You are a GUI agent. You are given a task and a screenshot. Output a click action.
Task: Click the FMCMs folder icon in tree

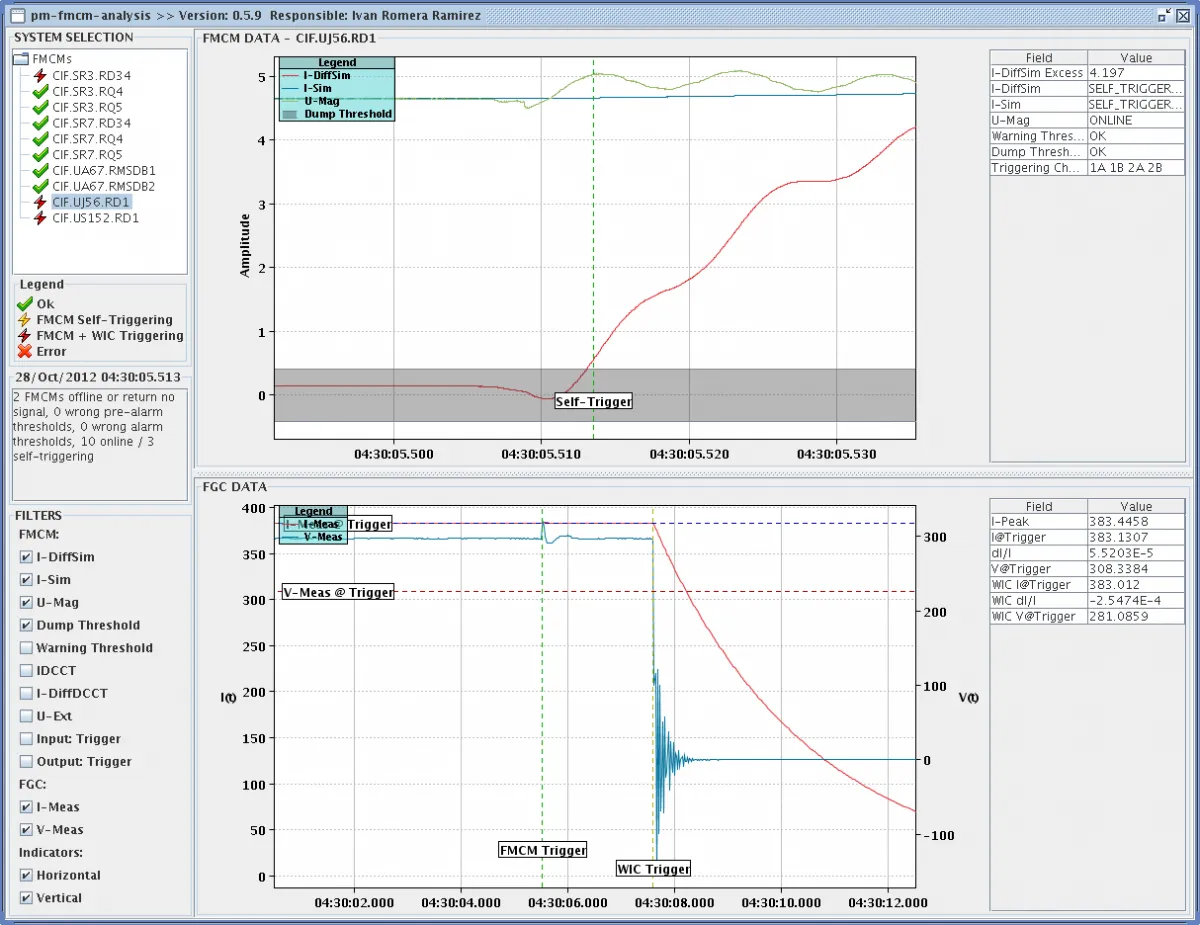pos(22,59)
